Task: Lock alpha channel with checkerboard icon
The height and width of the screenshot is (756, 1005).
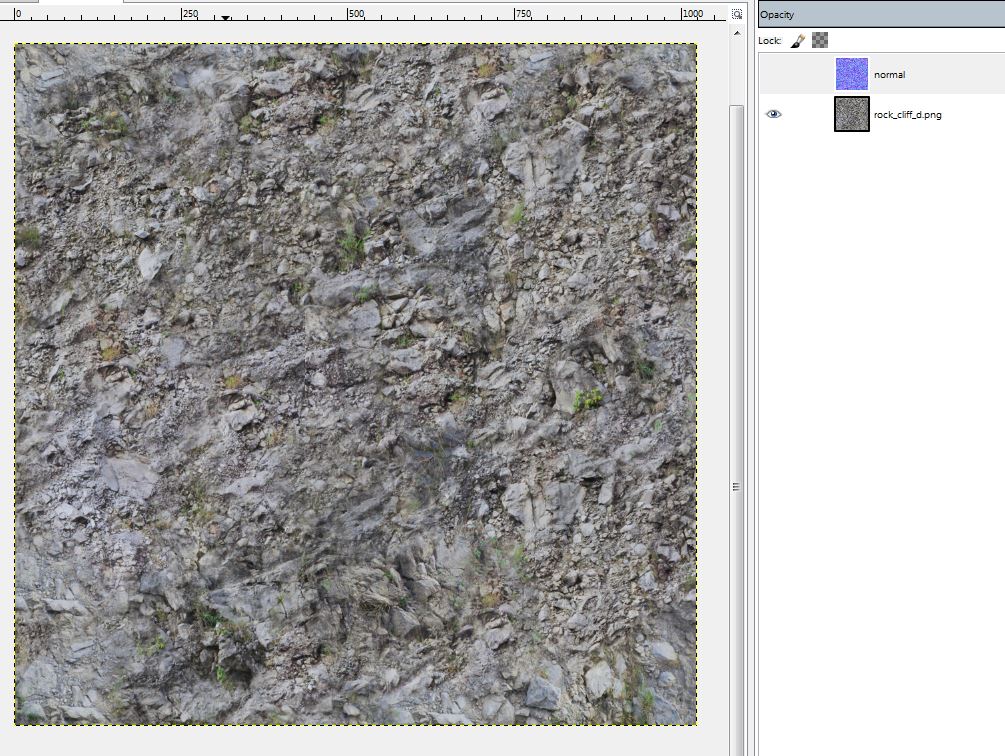Action: [x=820, y=40]
